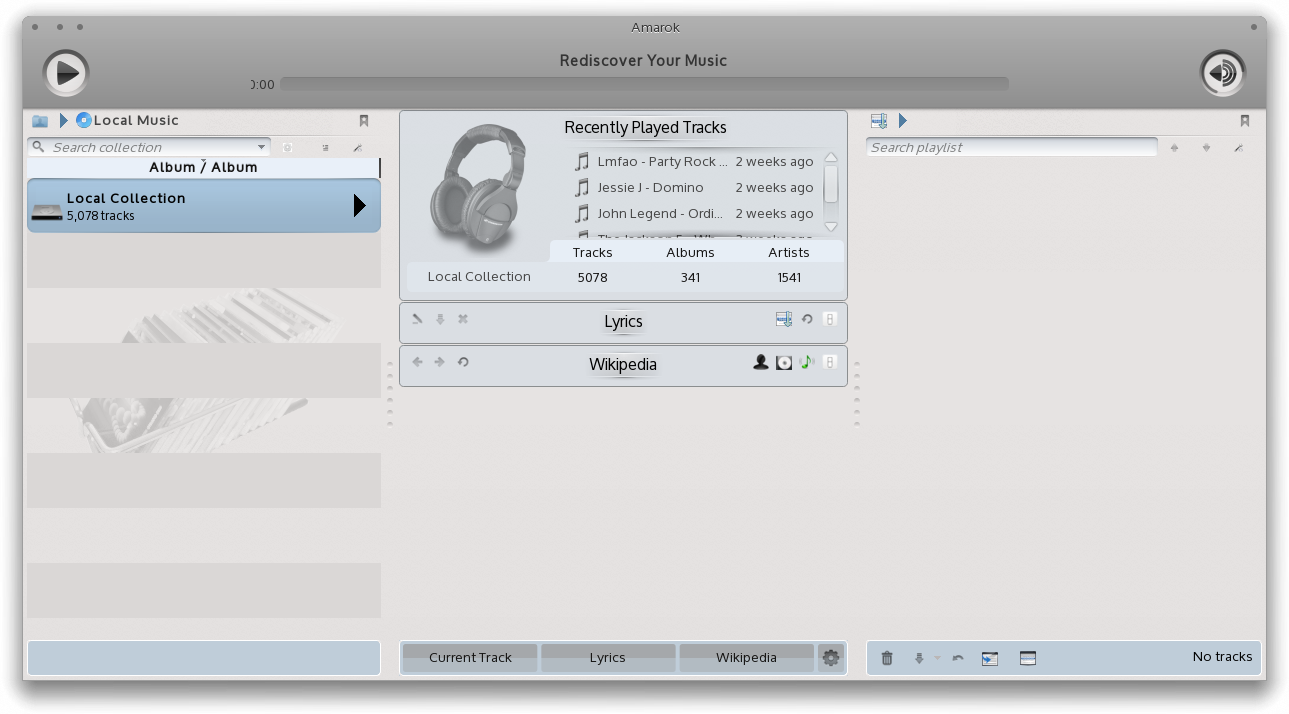Image resolution: width=1289 pixels, height=714 pixels.
Task: Expand the breadcrumb arrow before Local Music
Action: tap(64, 121)
